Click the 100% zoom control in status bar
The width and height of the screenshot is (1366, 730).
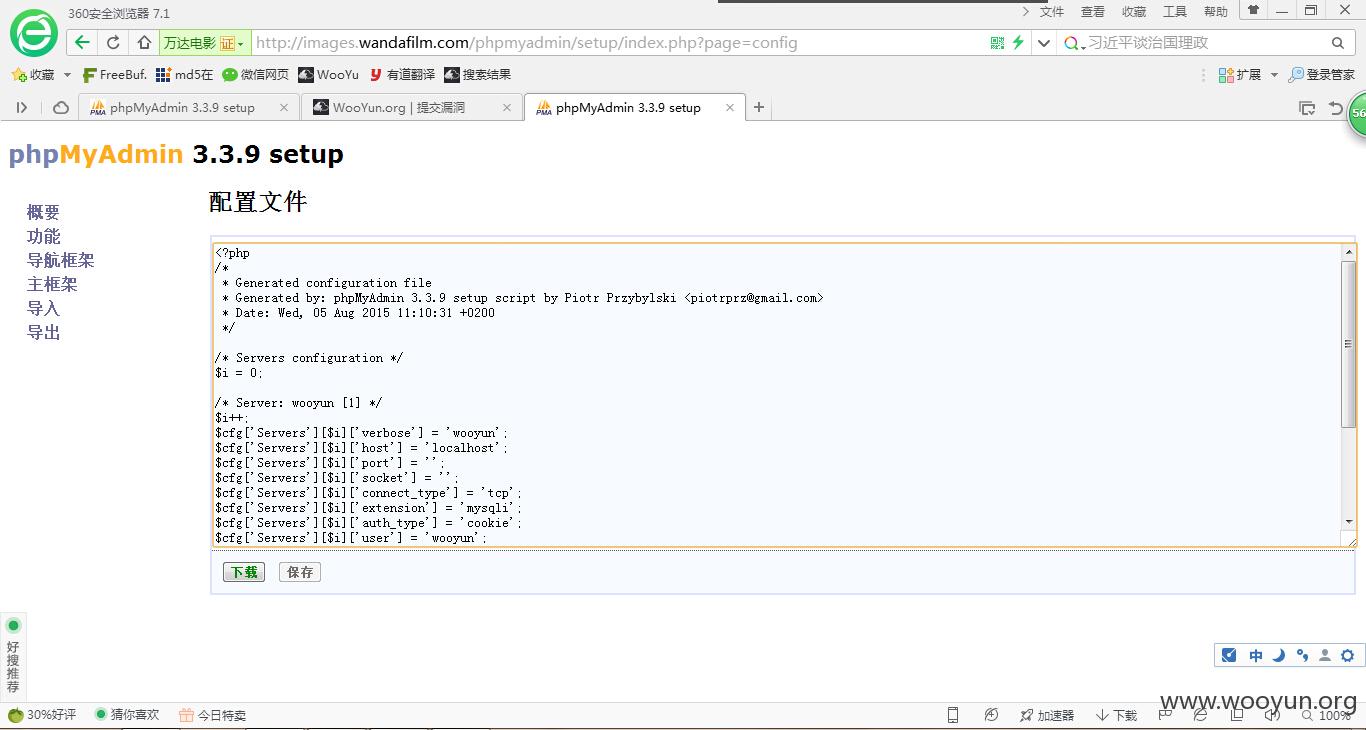point(1327,715)
